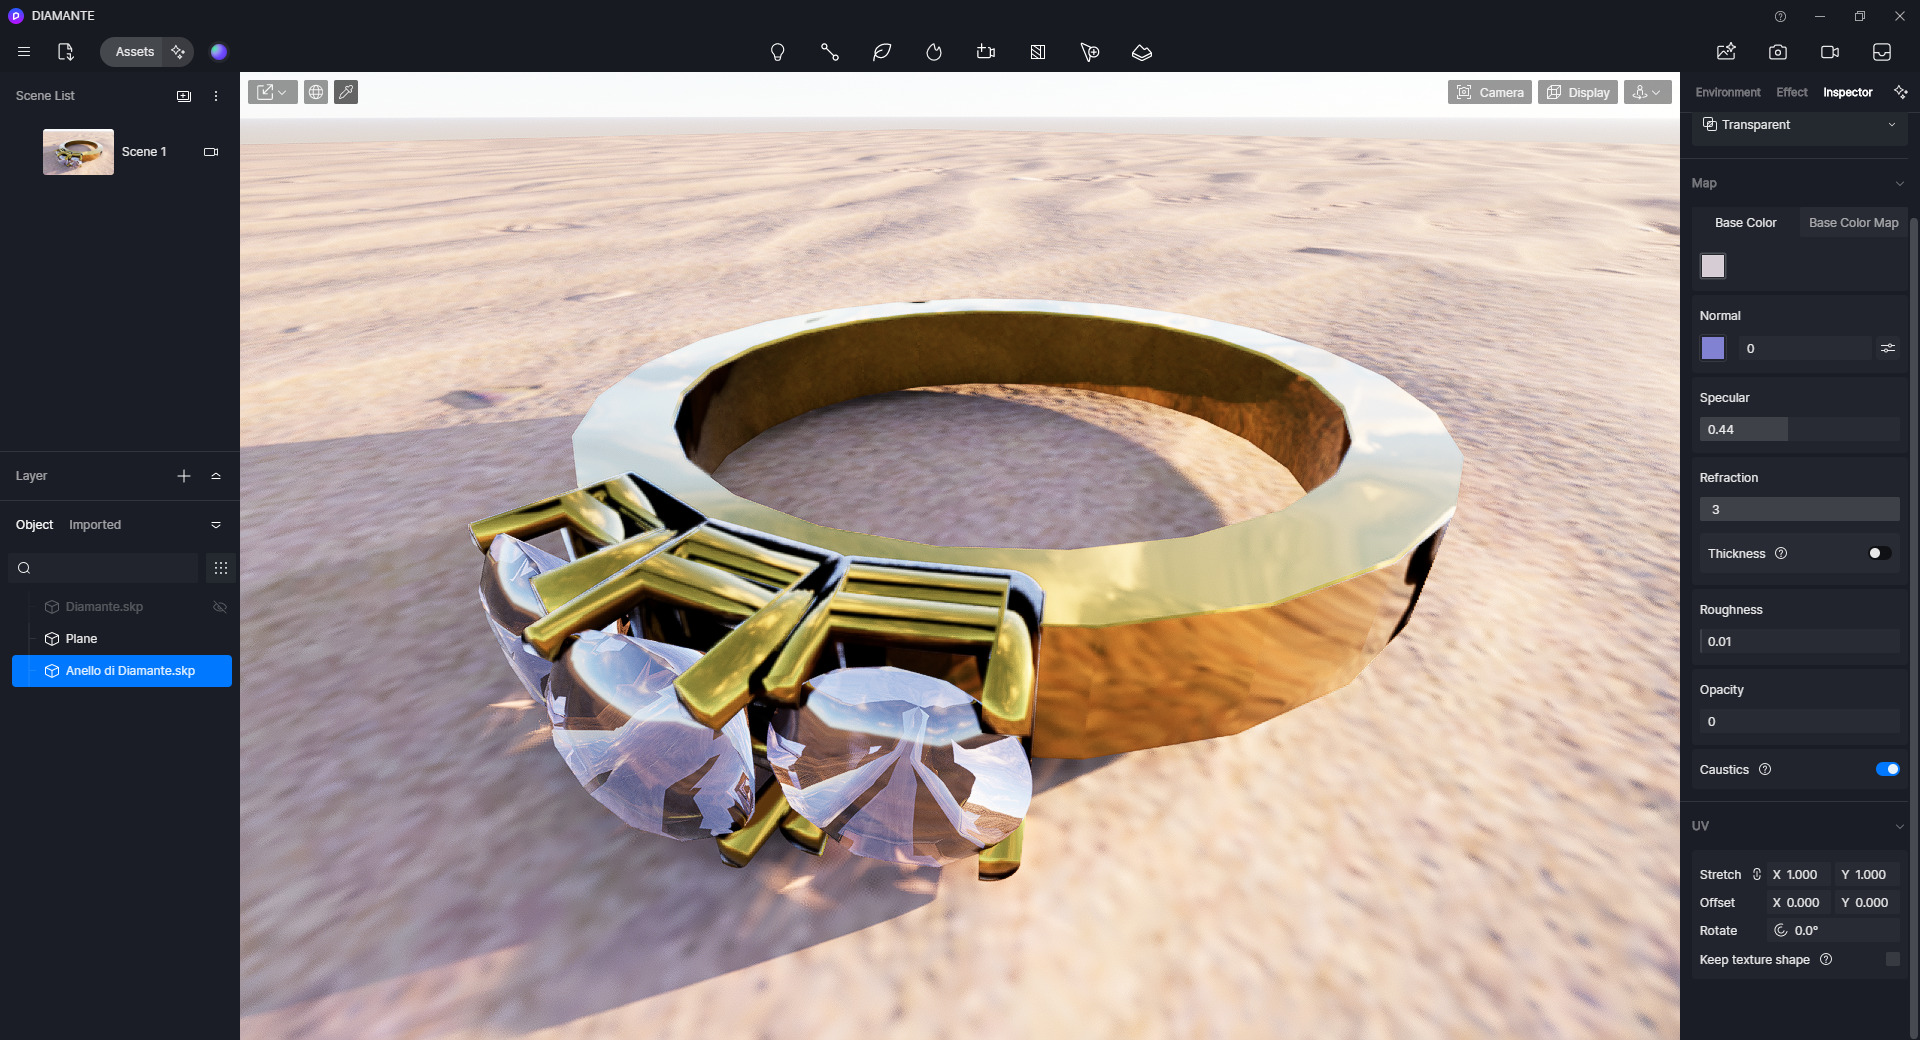The image size is (1920, 1040).
Task: Show the hidden Diamante.skp object
Action: 220,607
